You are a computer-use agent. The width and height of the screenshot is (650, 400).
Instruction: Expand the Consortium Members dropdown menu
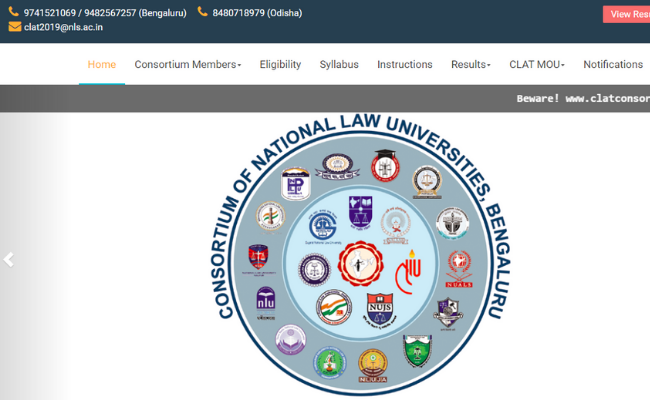pyautogui.click(x=188, y=64)
